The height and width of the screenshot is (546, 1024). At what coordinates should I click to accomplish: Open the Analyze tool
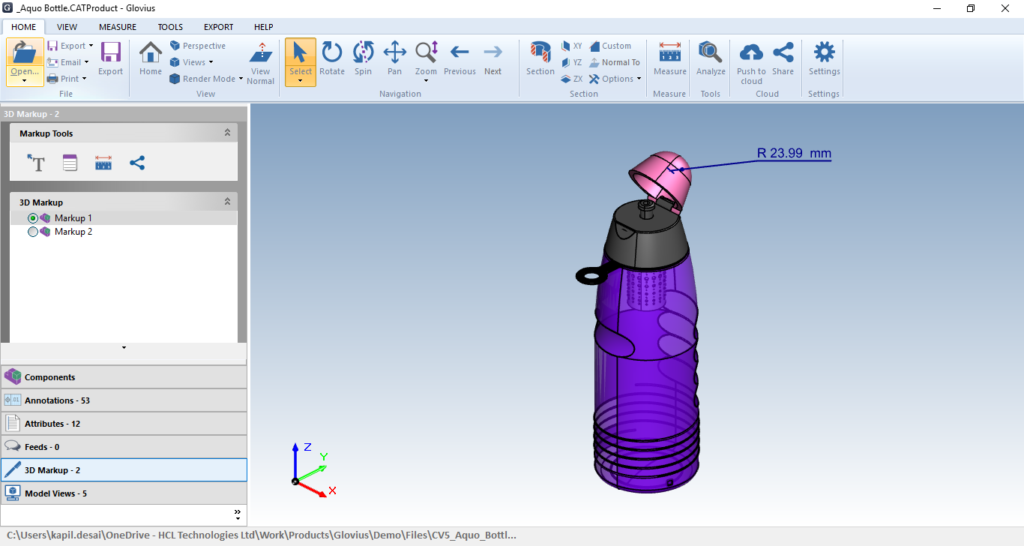tap(711, 58)
